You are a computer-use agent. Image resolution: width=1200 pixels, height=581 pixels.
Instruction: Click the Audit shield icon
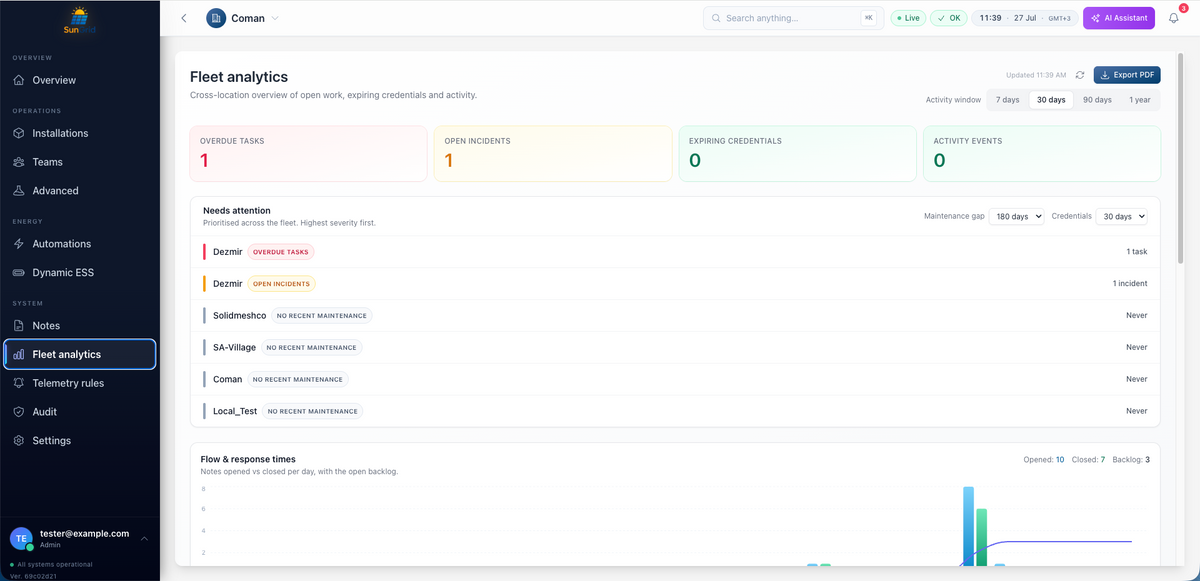(19, 412)
